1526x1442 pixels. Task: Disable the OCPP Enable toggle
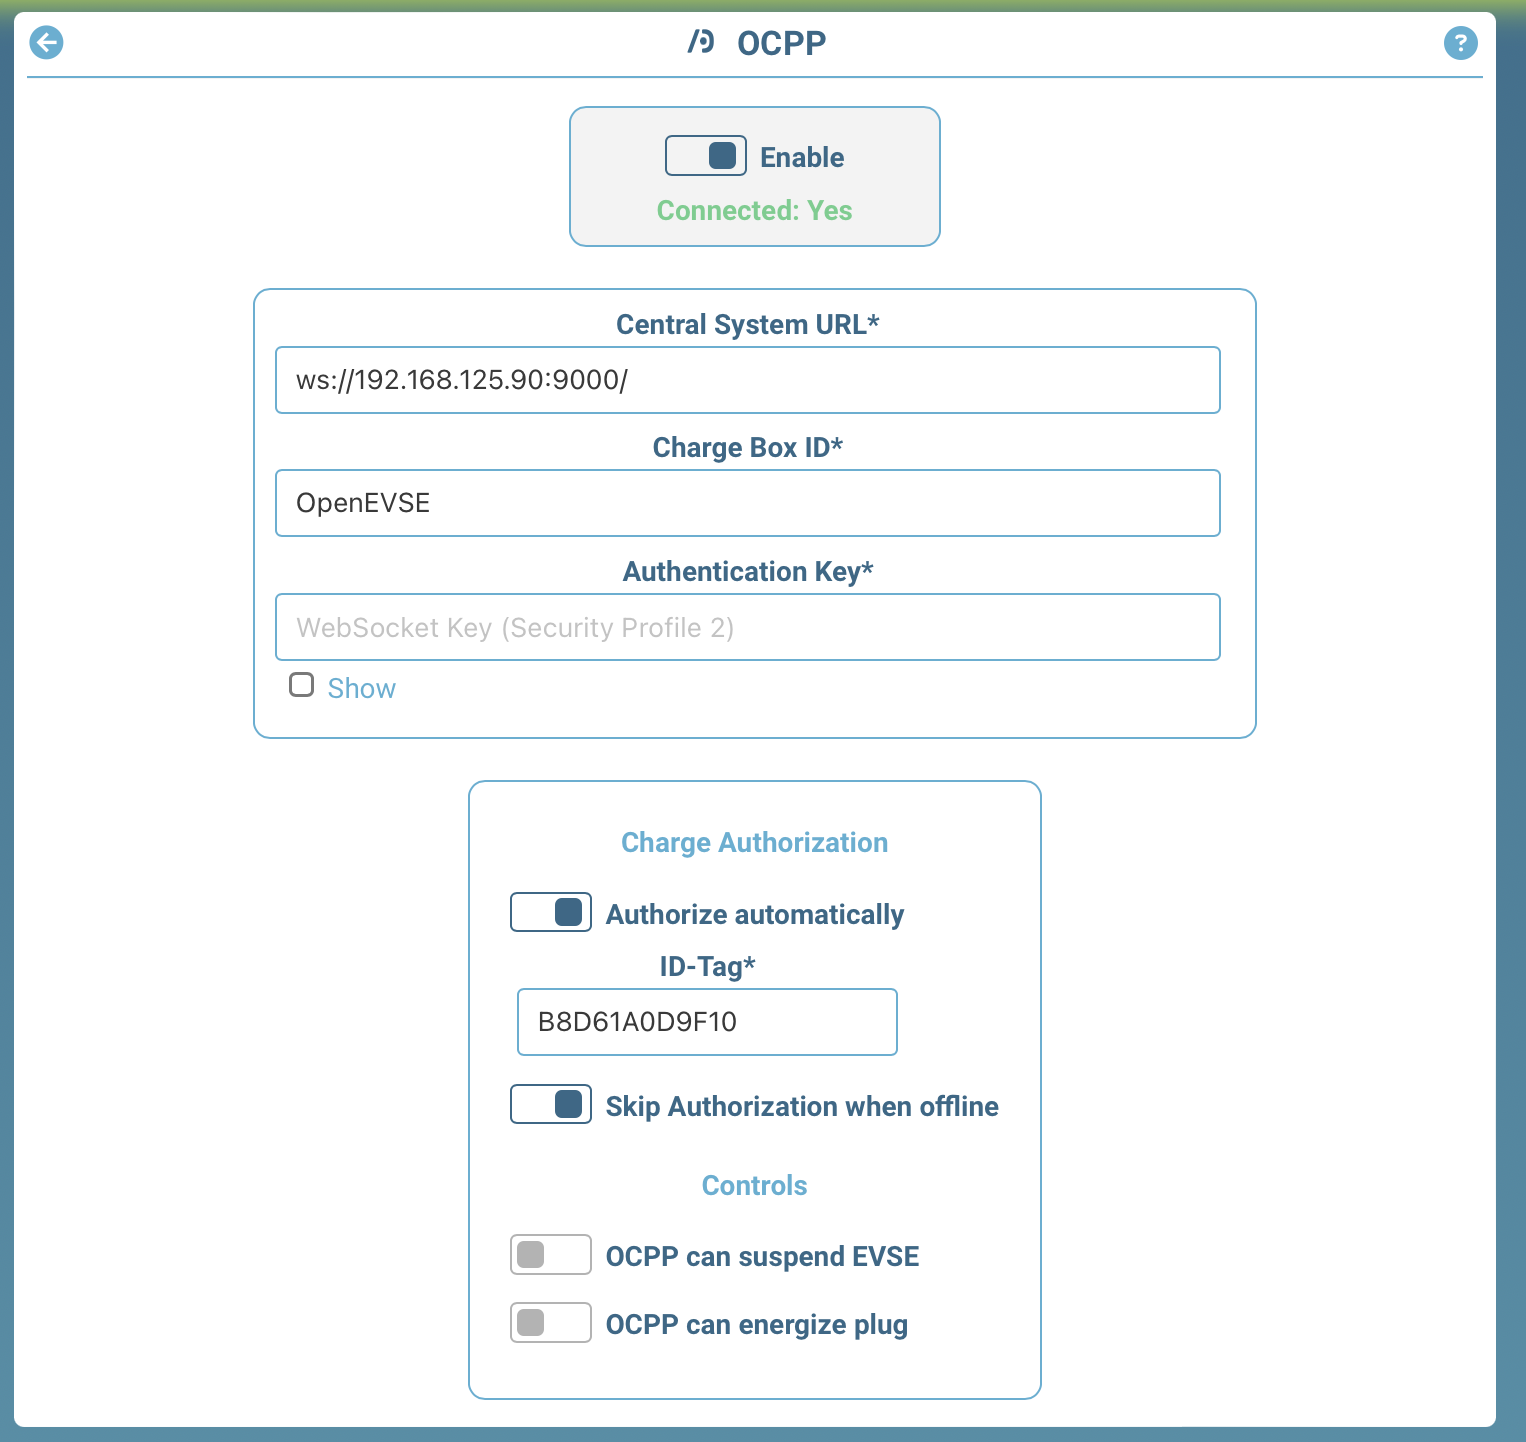[706, 155]
